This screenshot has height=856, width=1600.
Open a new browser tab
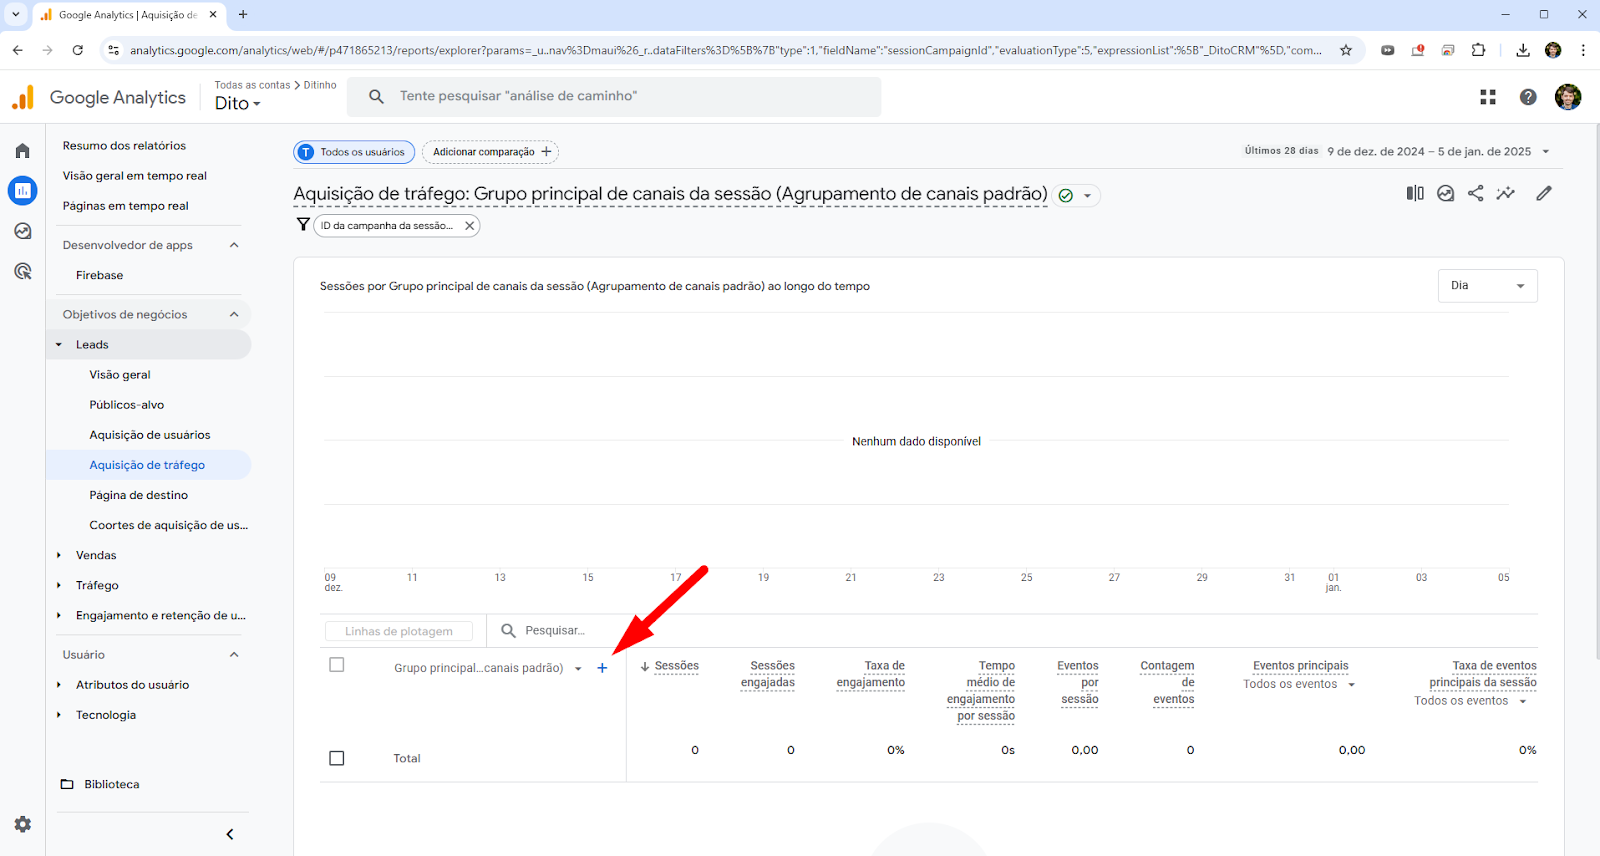[x=243, y=15]
